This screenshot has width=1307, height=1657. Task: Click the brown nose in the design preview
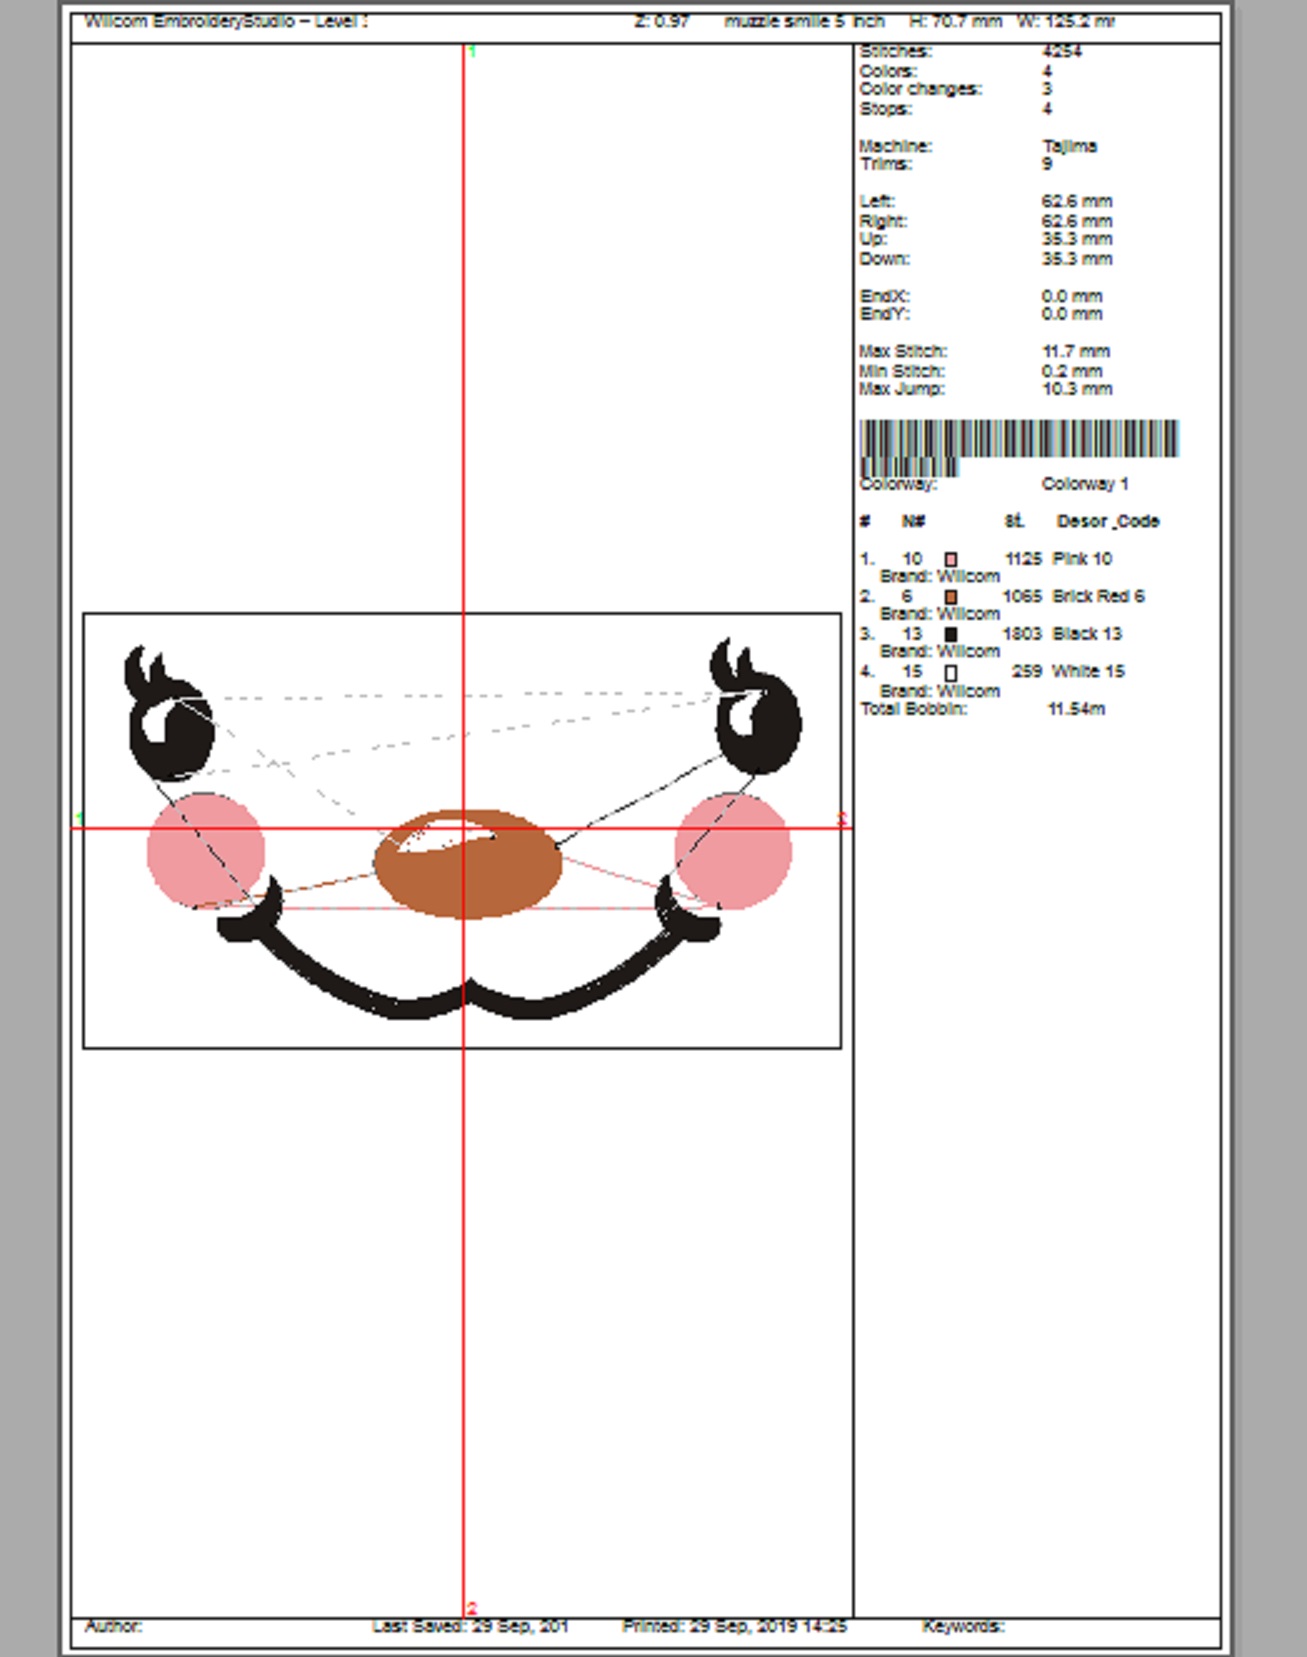coord(468,864)
